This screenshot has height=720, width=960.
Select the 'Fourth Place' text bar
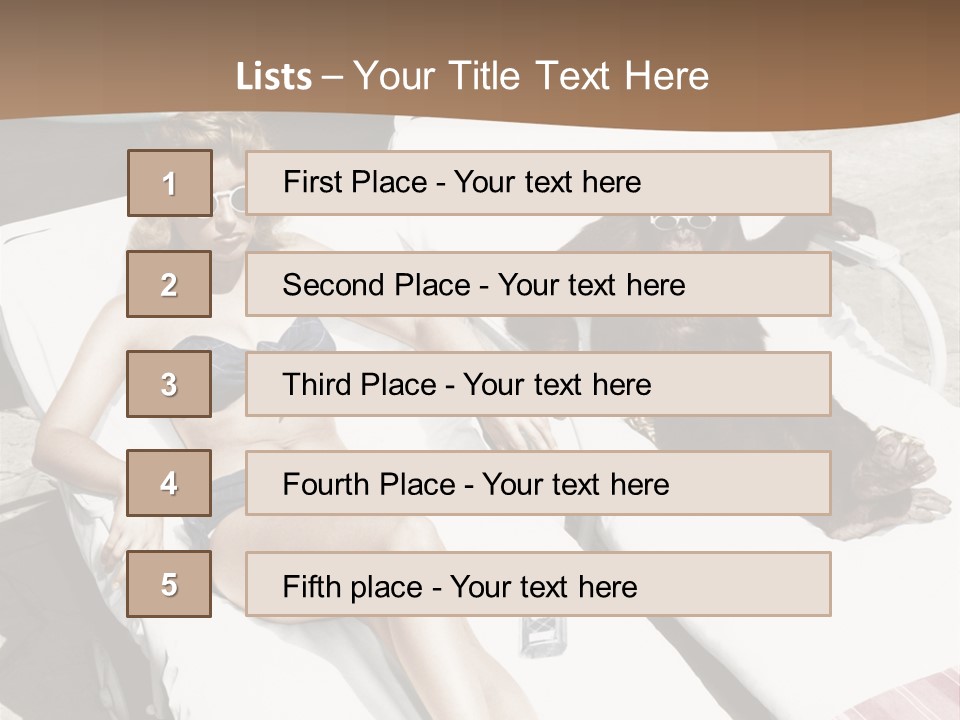538,484
